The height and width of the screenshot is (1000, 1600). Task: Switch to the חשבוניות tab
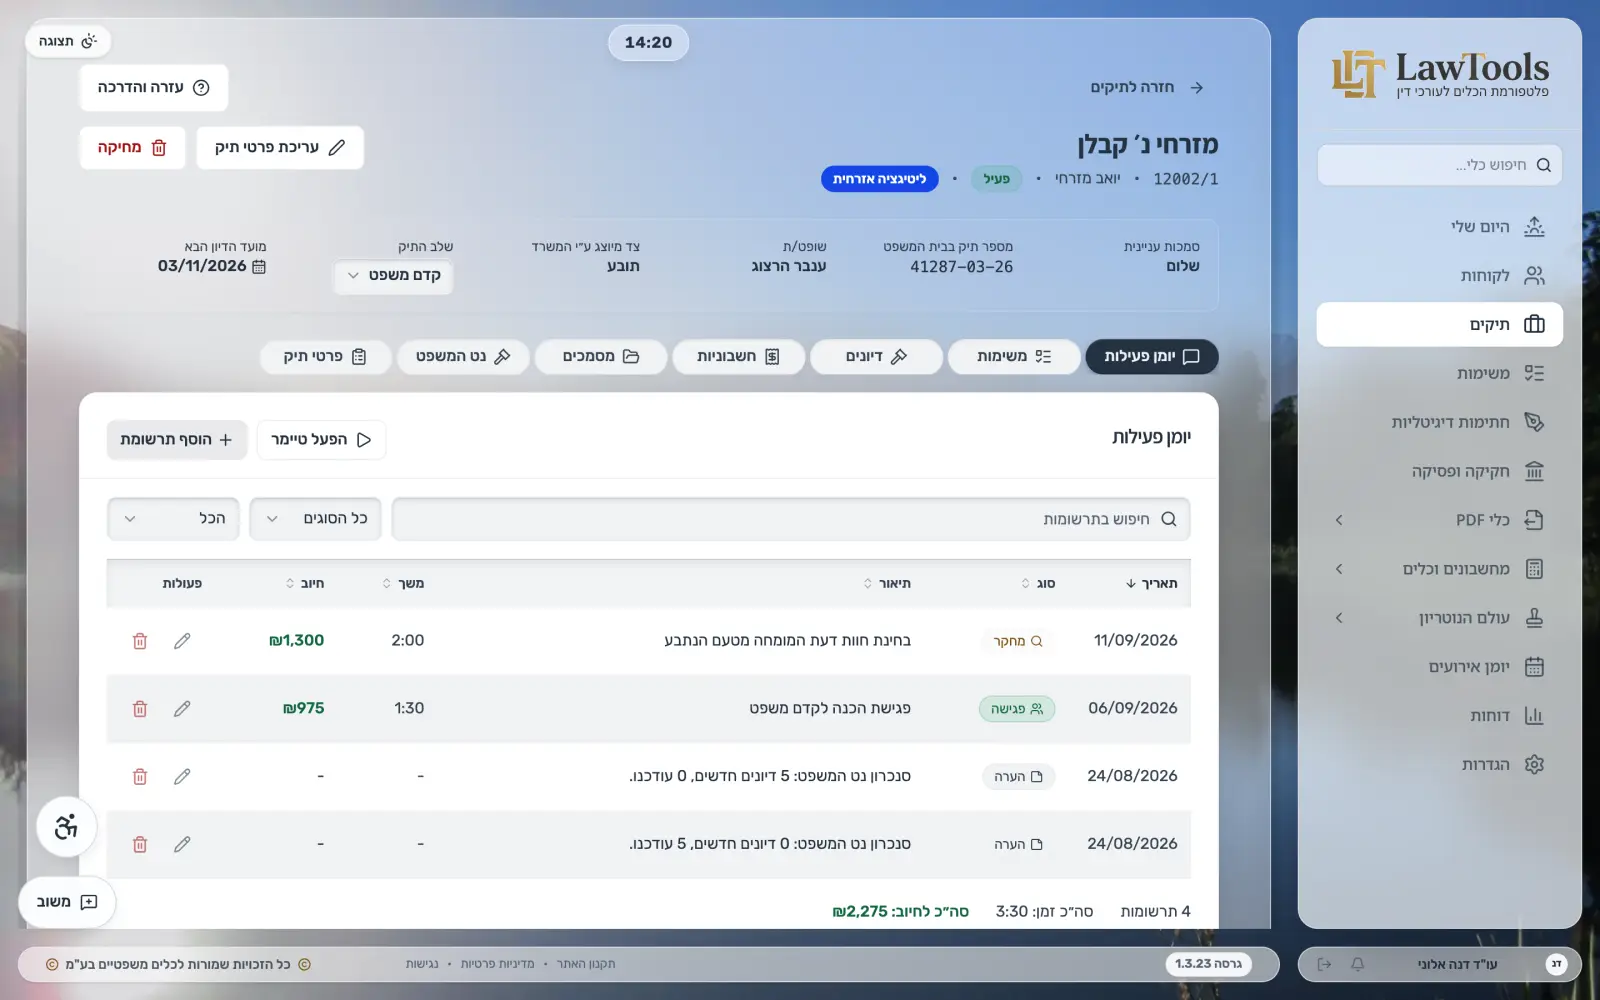click(738, 357)
